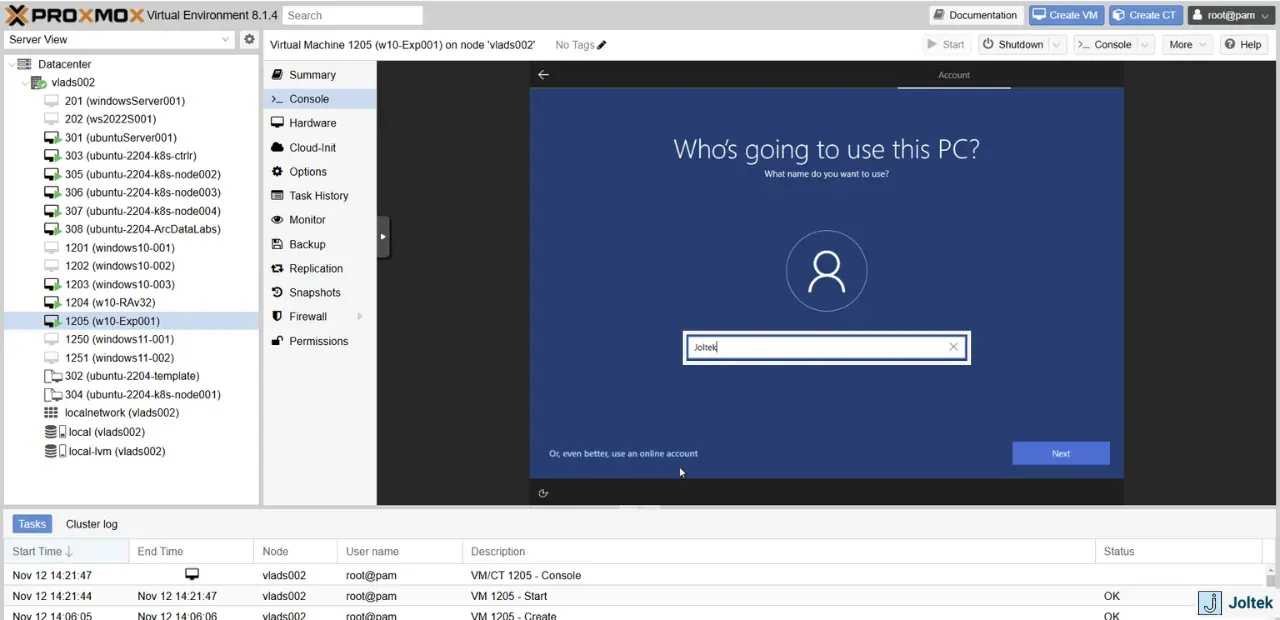Collapse the Datacenter tree node
The image size is (1280, 620).
pyautogui.click(x=11, y=64)
